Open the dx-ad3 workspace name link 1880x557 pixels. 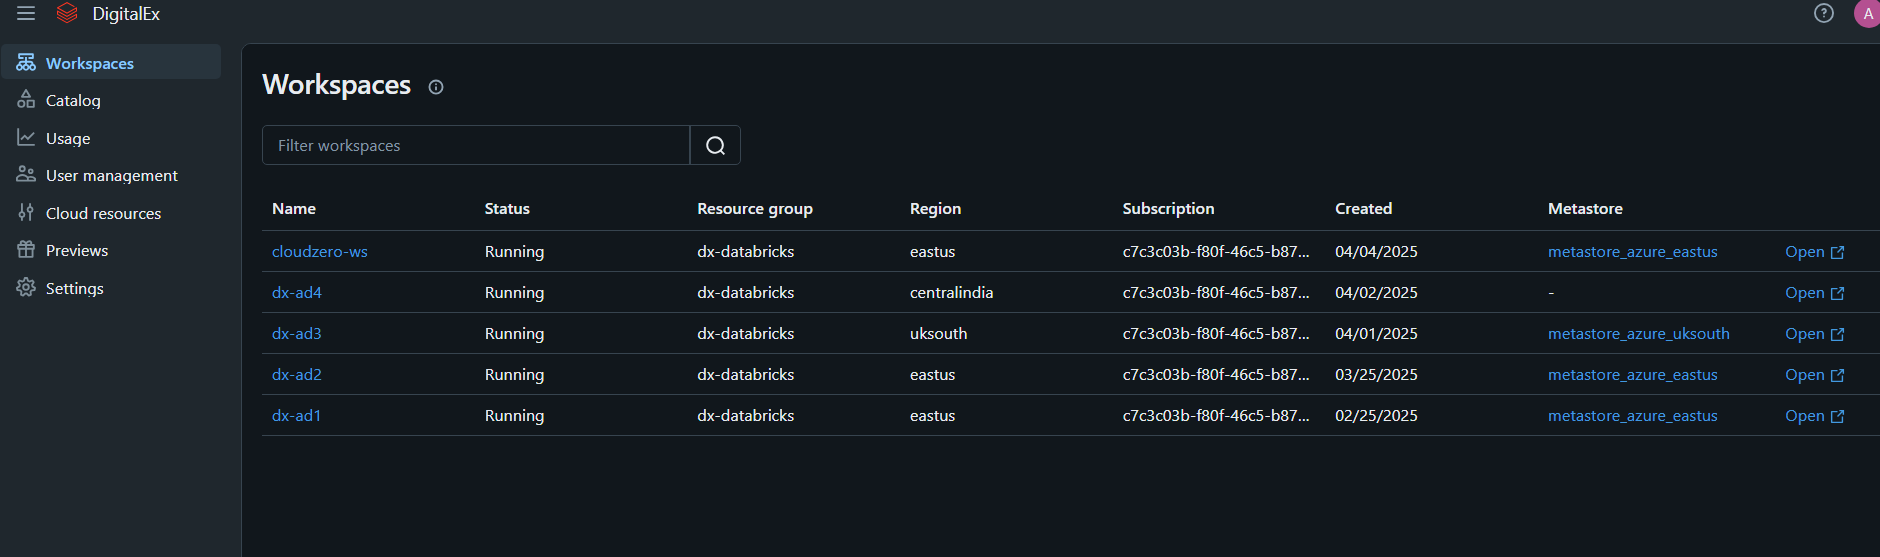pyautogui.click(x=297, y=334)
